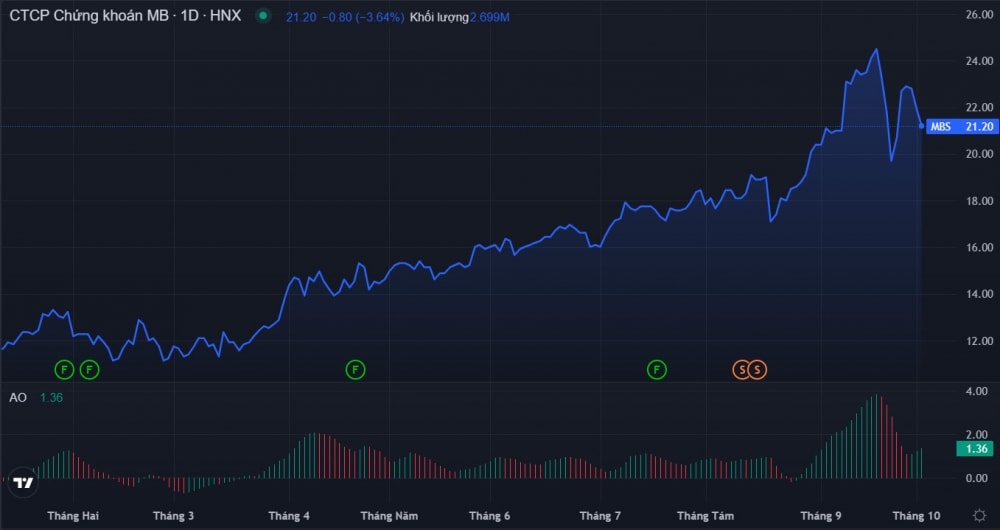1000x530 pixels.
Task: Click the 26.00 price axis label
Action: (980, 14)
